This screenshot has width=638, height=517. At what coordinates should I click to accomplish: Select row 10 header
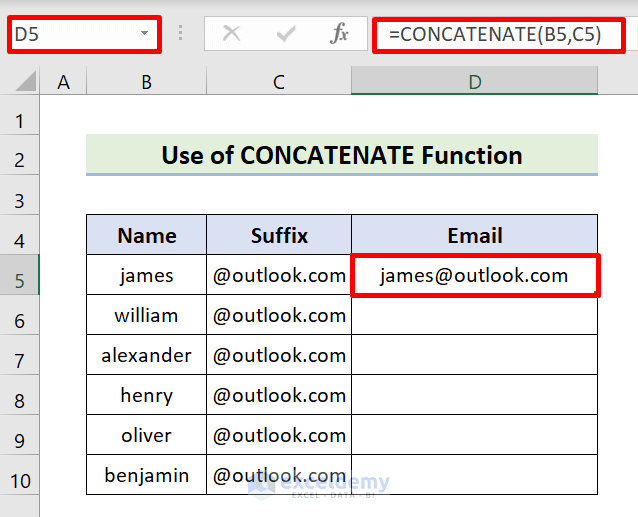click(20, 475)
